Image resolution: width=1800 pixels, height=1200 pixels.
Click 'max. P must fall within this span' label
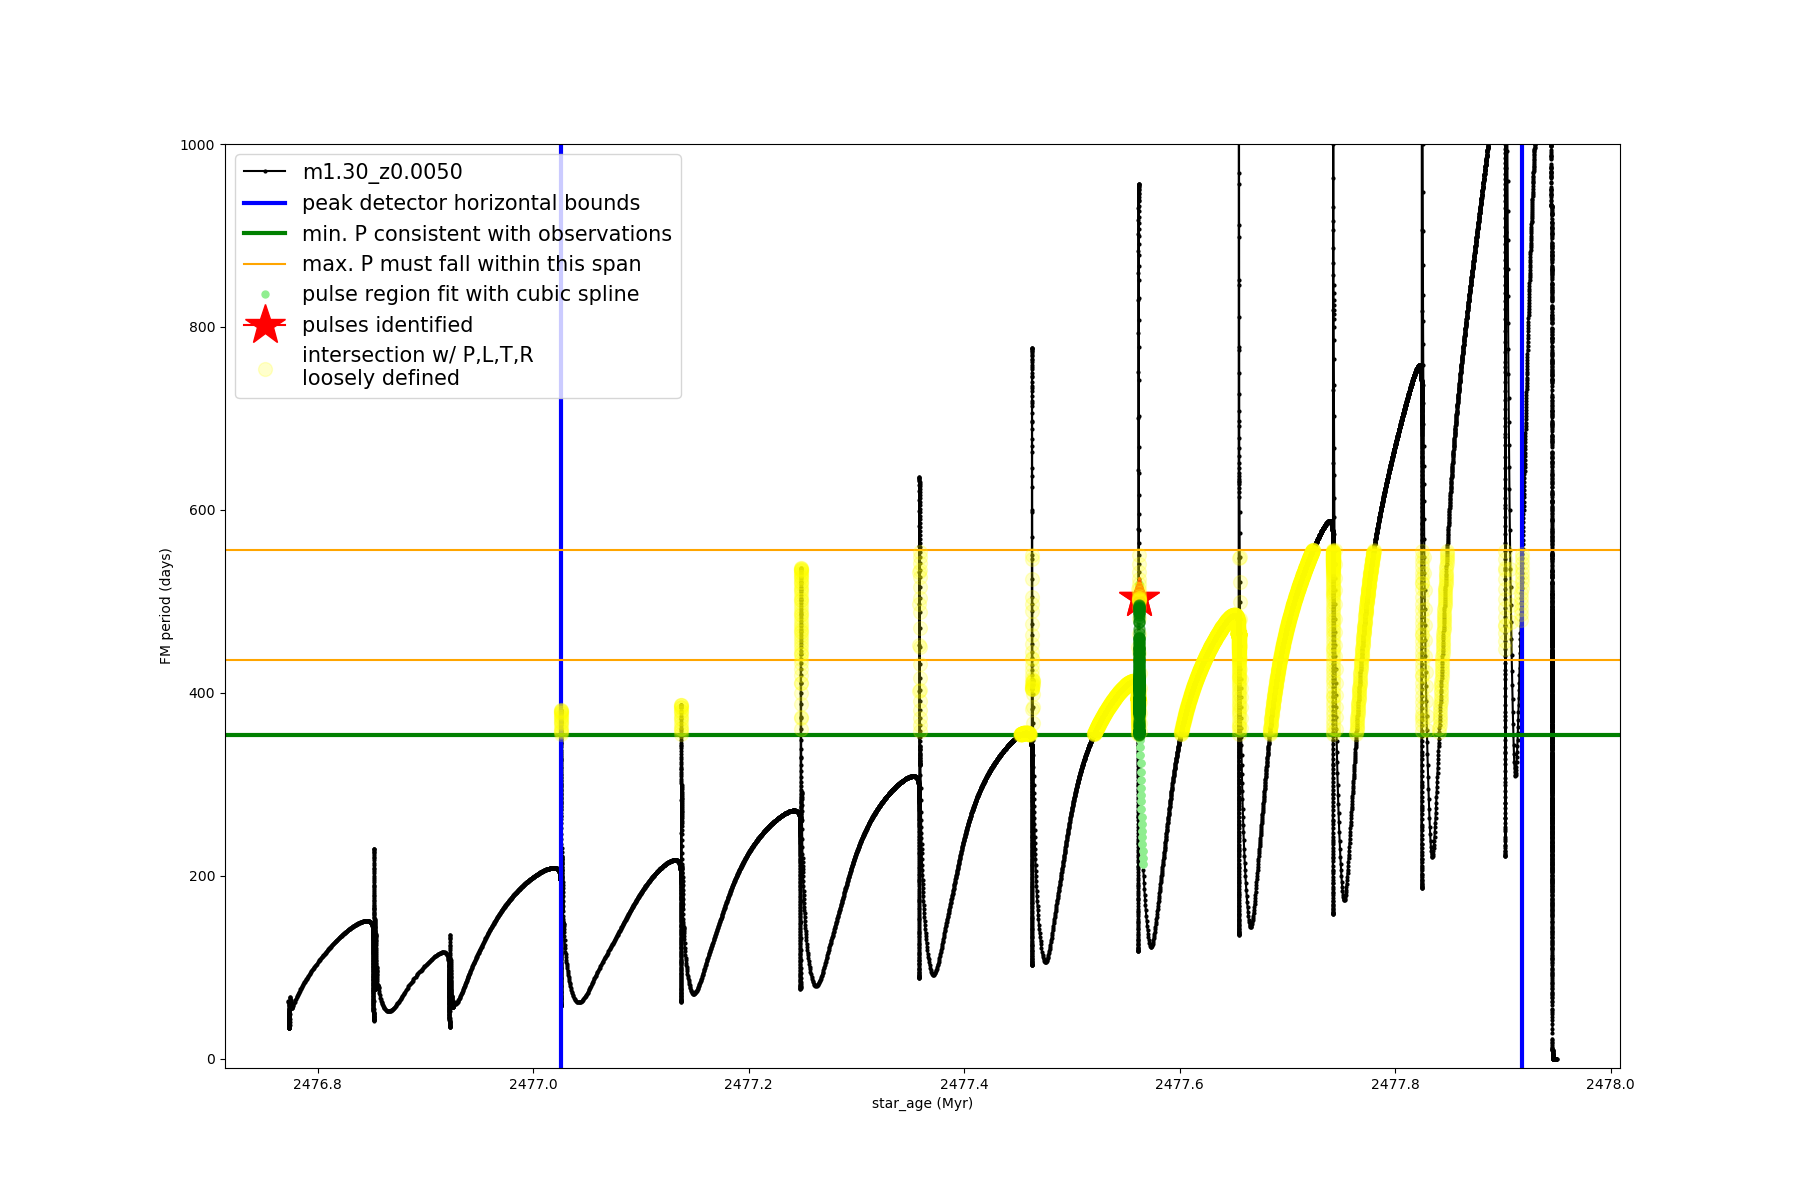pos(471,264)
